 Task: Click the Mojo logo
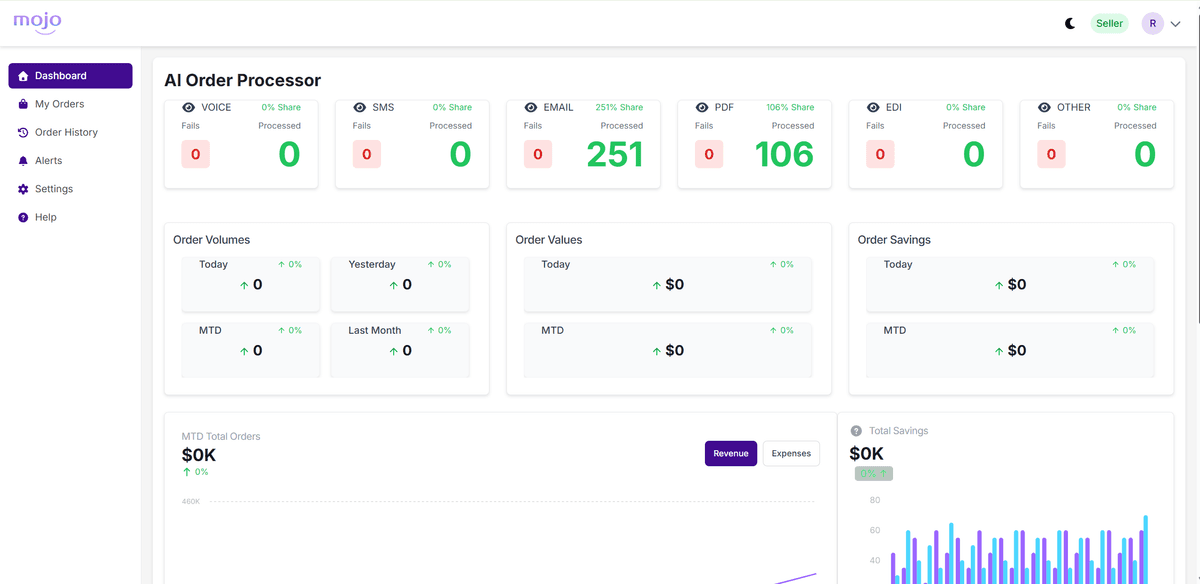pos(37,22)
